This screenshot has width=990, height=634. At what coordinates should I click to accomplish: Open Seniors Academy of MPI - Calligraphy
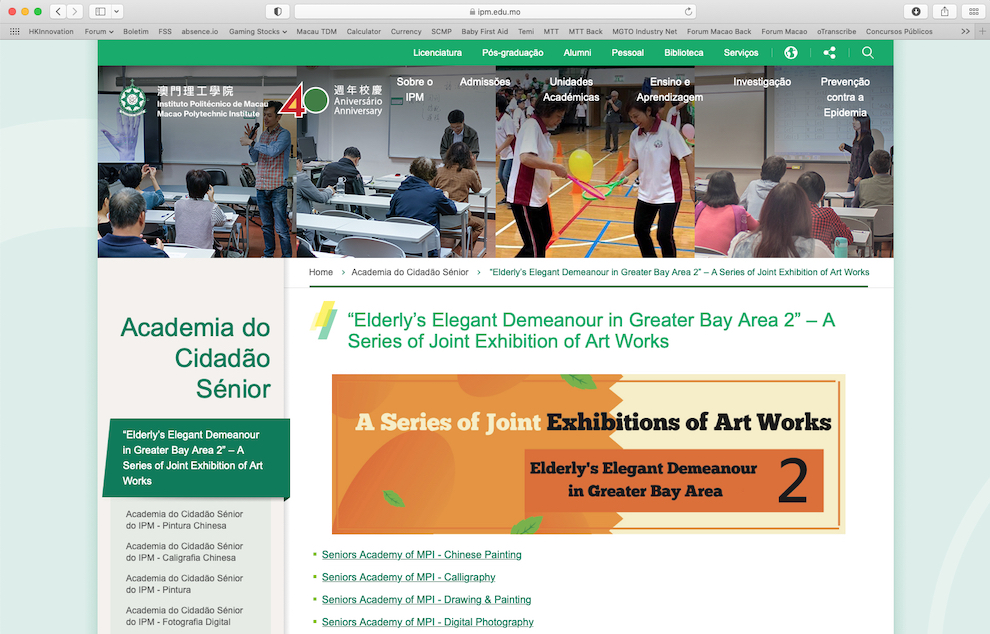[x=409, y=577]
